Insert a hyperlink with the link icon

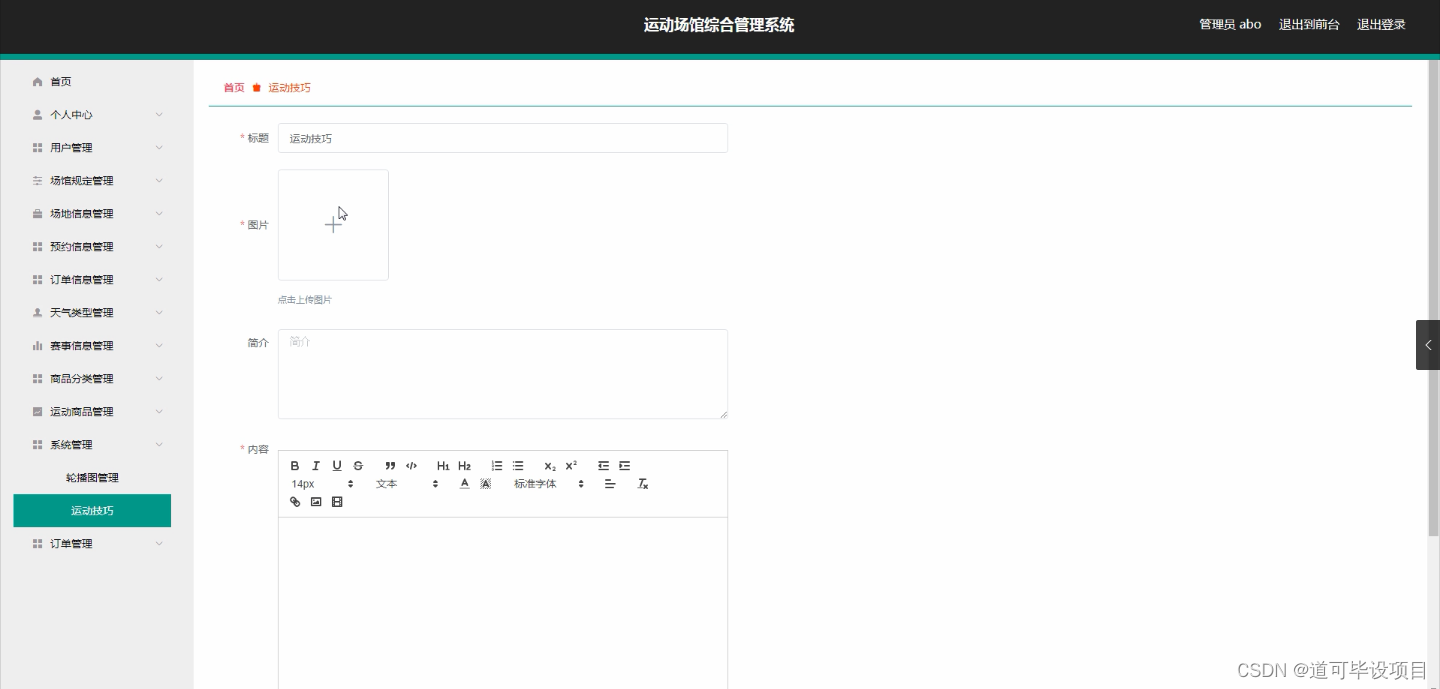pos(294,501)
